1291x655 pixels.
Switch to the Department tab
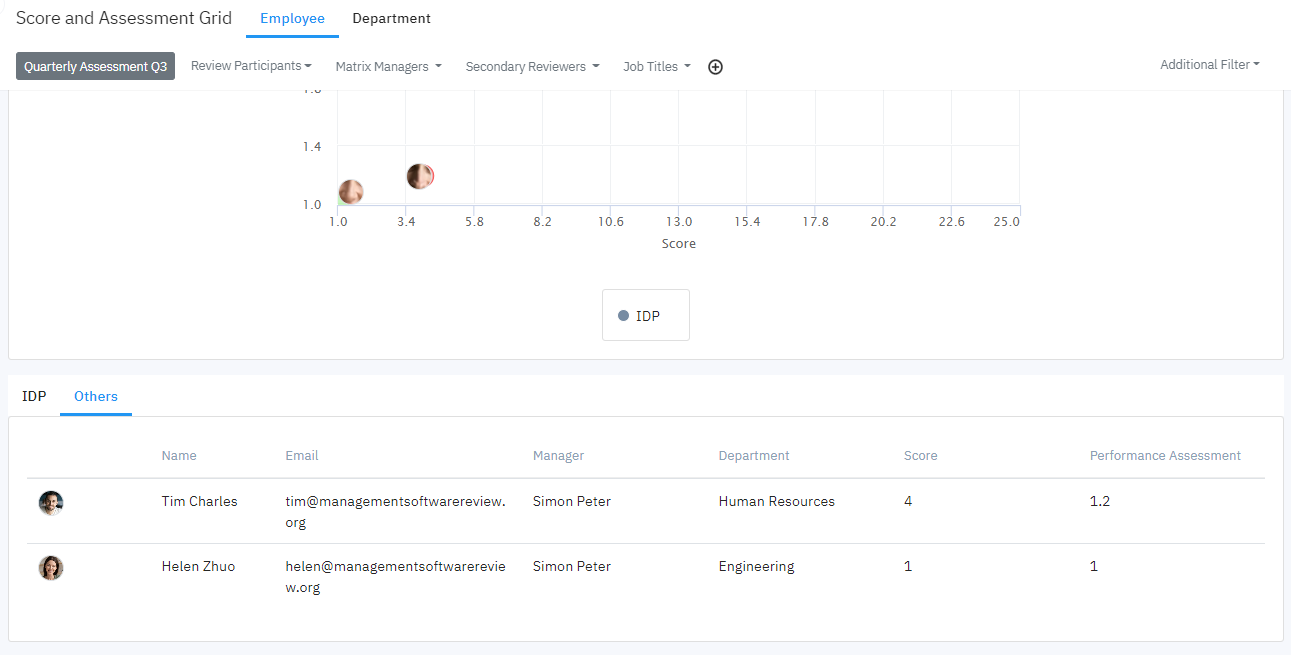(x=391, y=19)
